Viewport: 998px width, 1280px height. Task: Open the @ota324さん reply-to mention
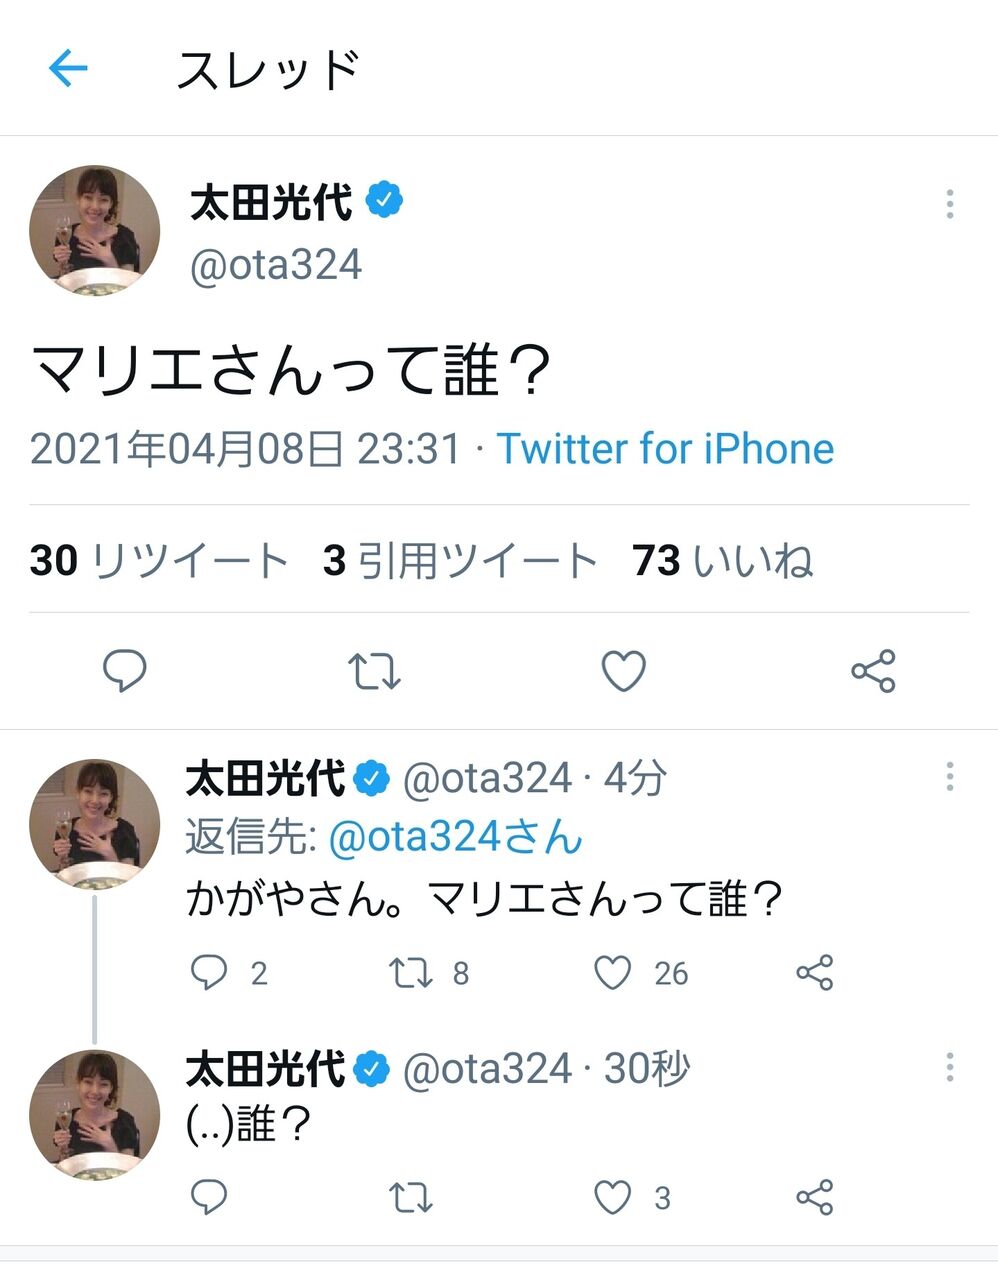[x=455, y=837]
